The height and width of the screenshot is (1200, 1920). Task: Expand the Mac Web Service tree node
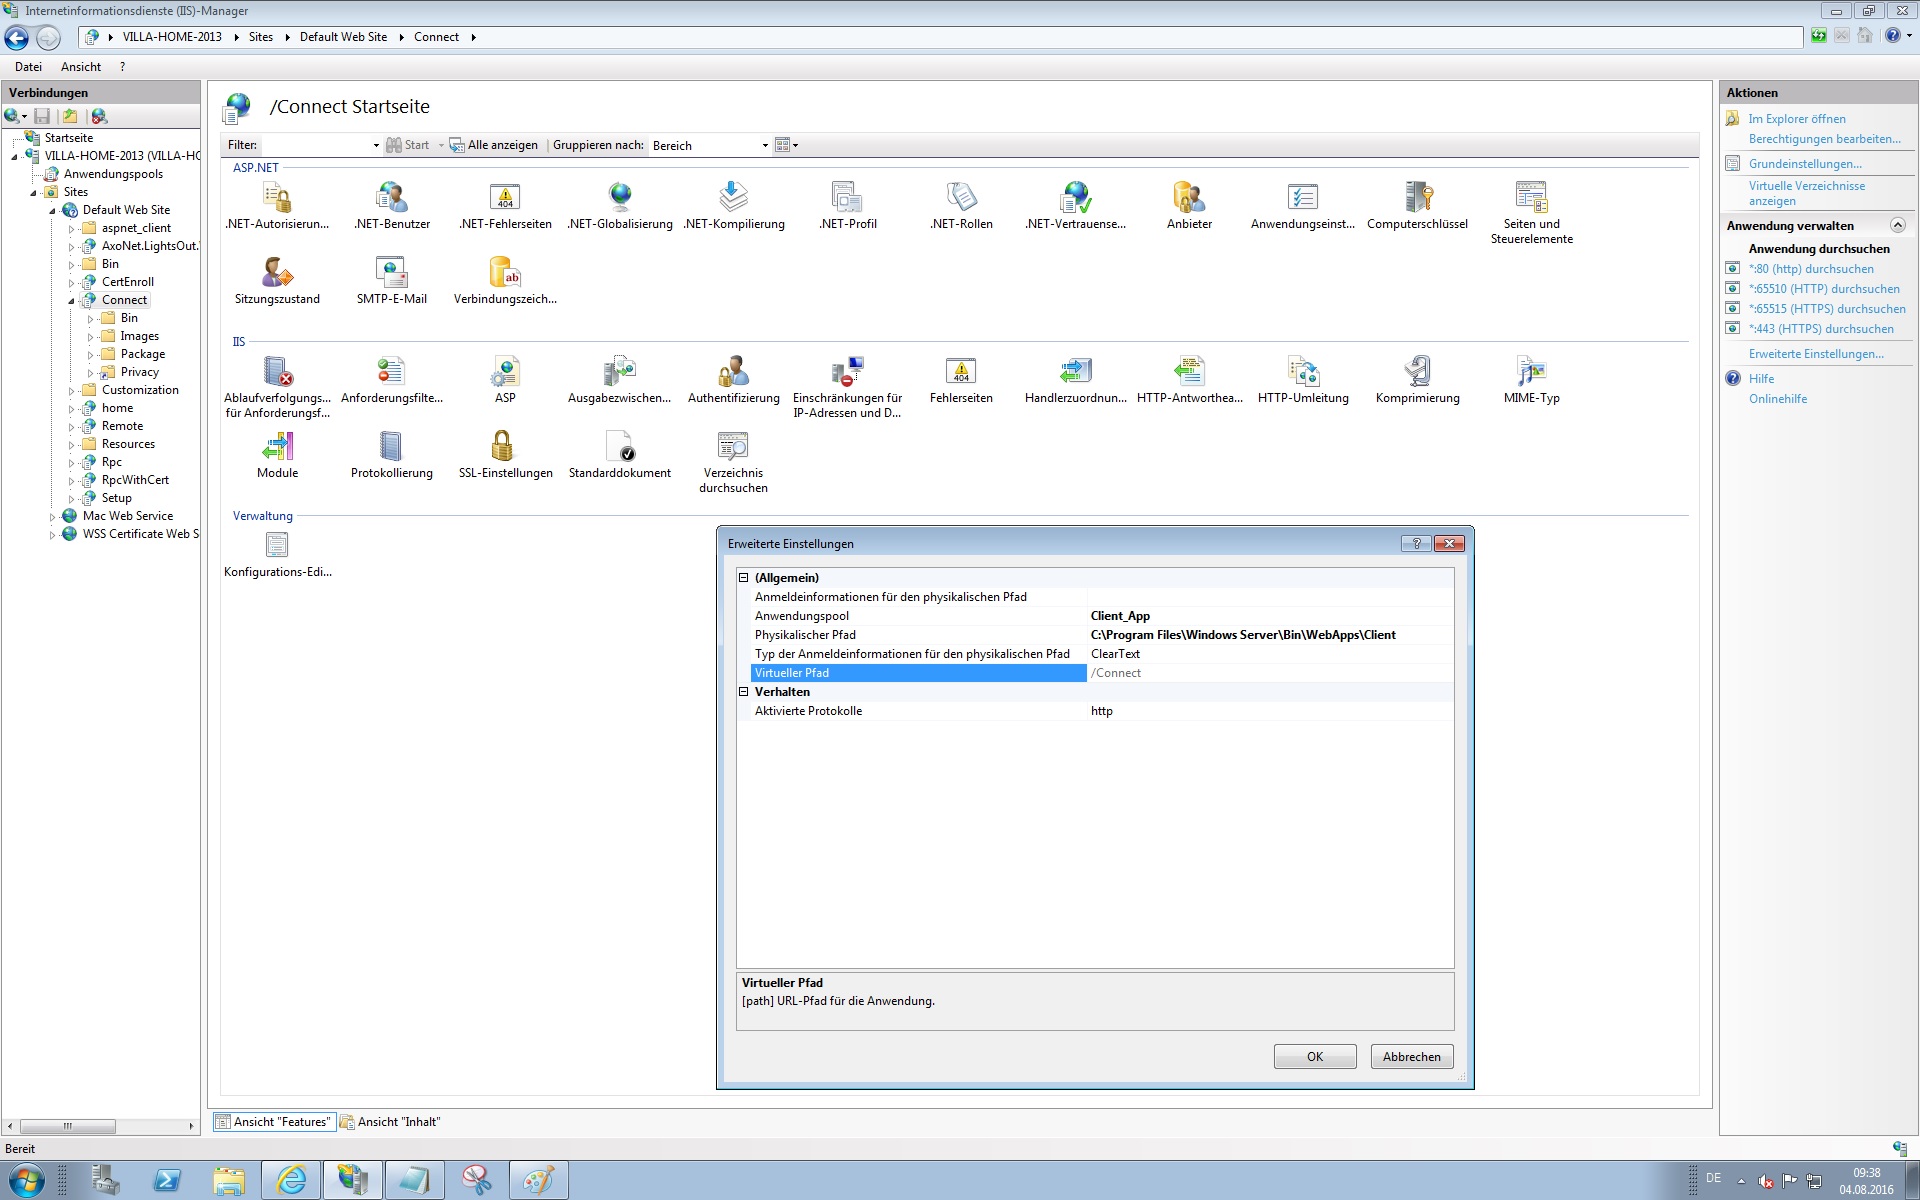pos(53,517)
